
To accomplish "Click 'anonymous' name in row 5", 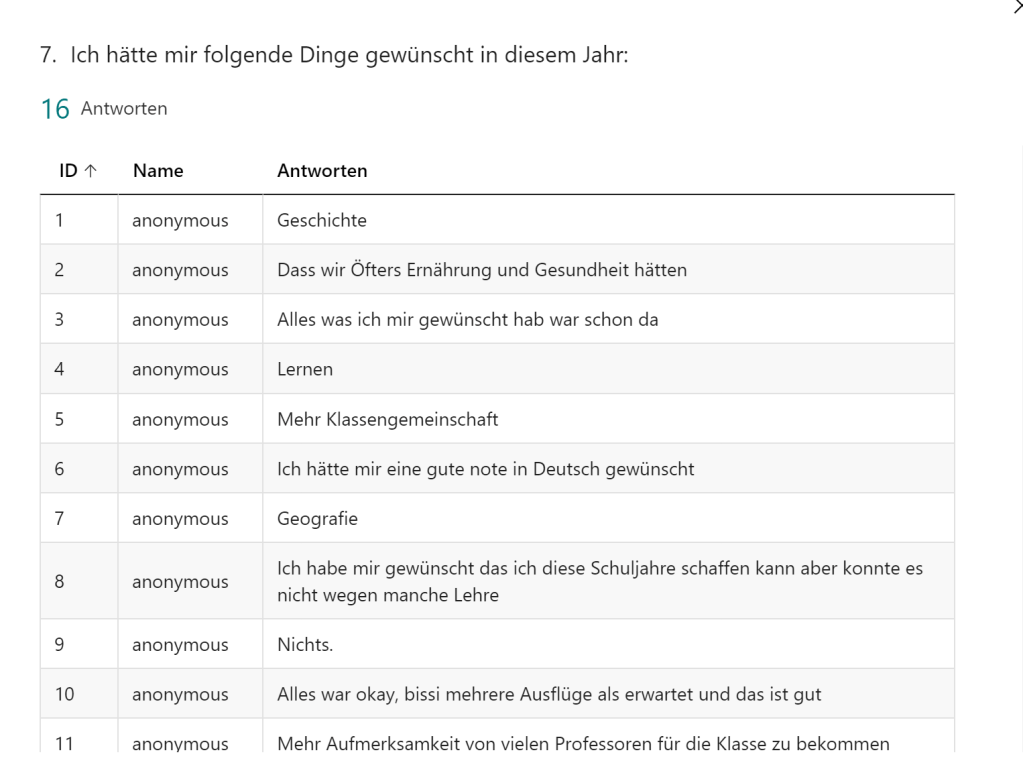I will 180,419.
